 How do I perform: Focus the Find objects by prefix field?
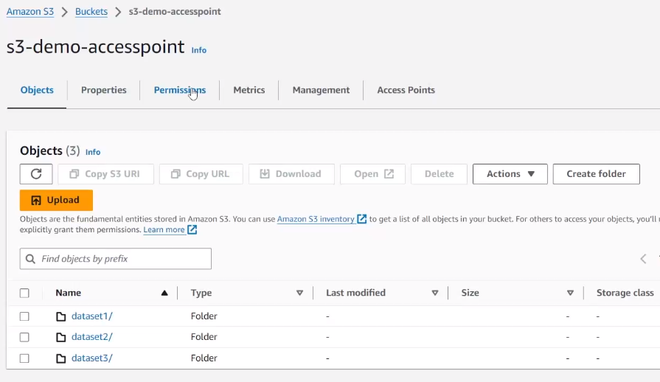116,259
